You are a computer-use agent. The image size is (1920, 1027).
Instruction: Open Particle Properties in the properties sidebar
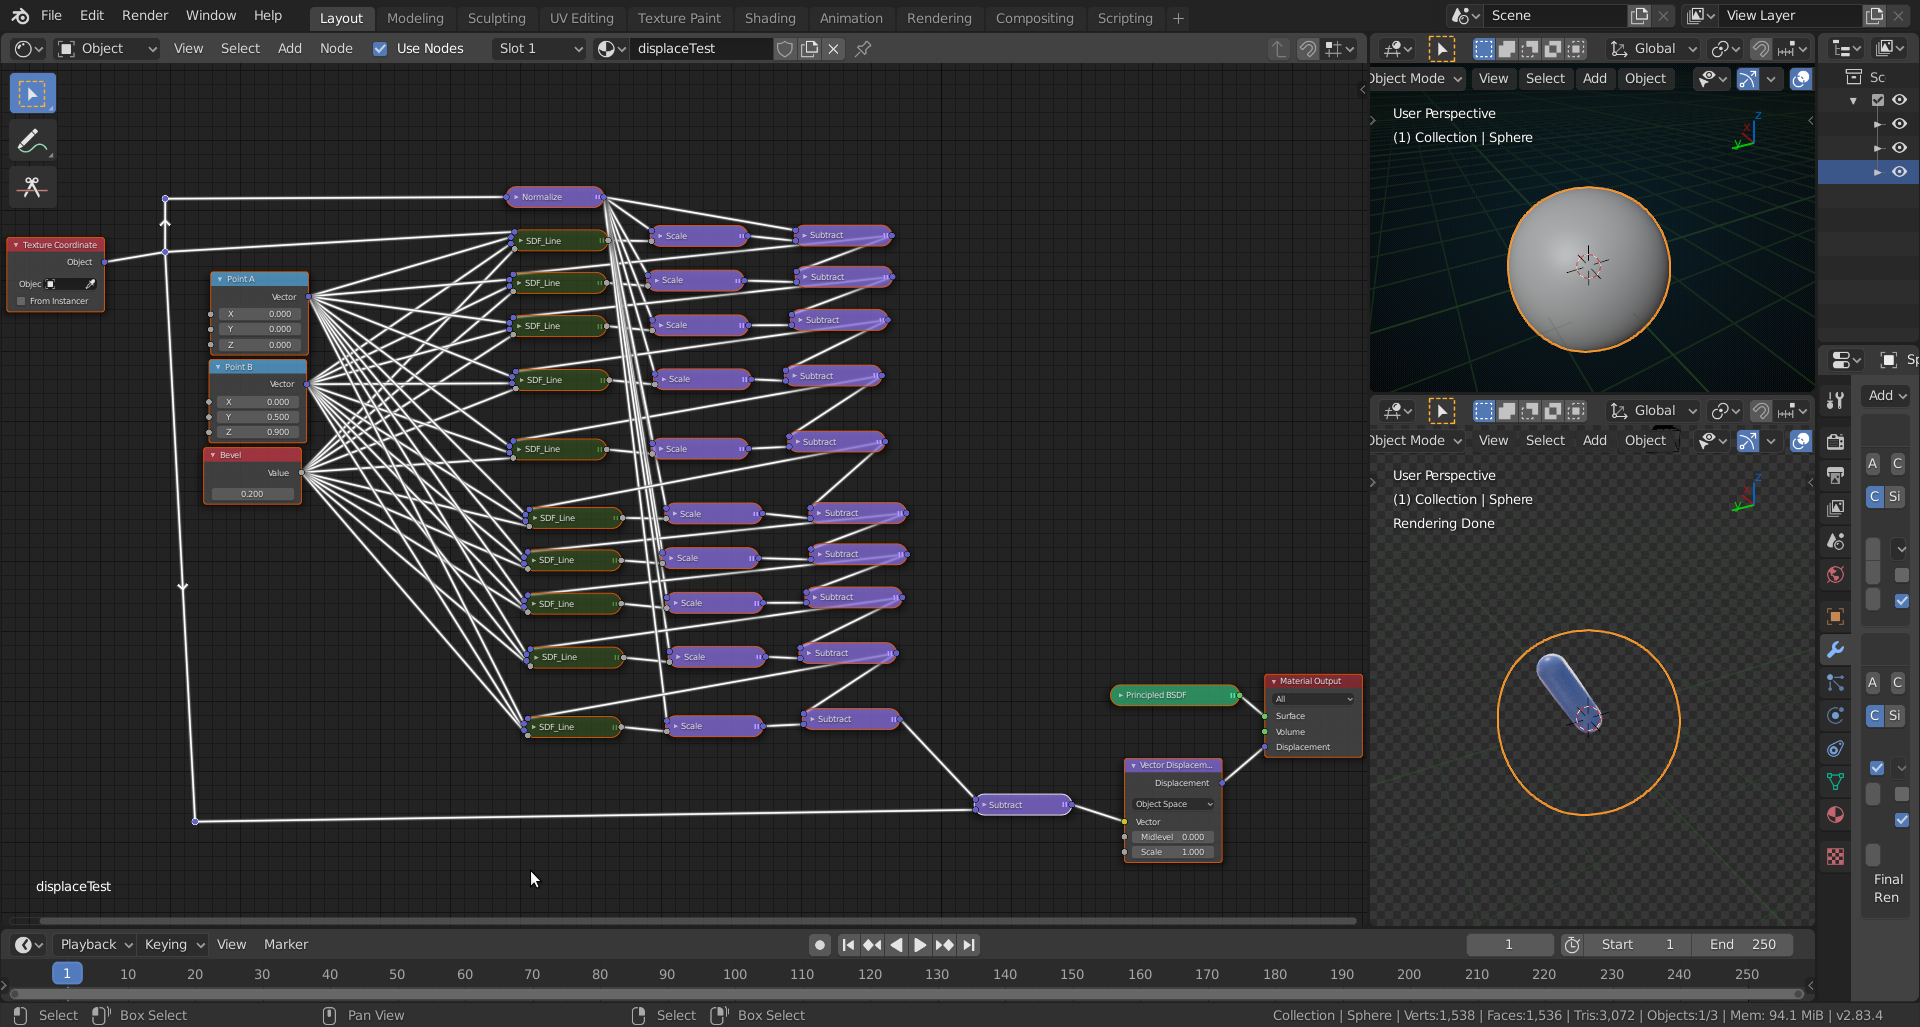1836,683
